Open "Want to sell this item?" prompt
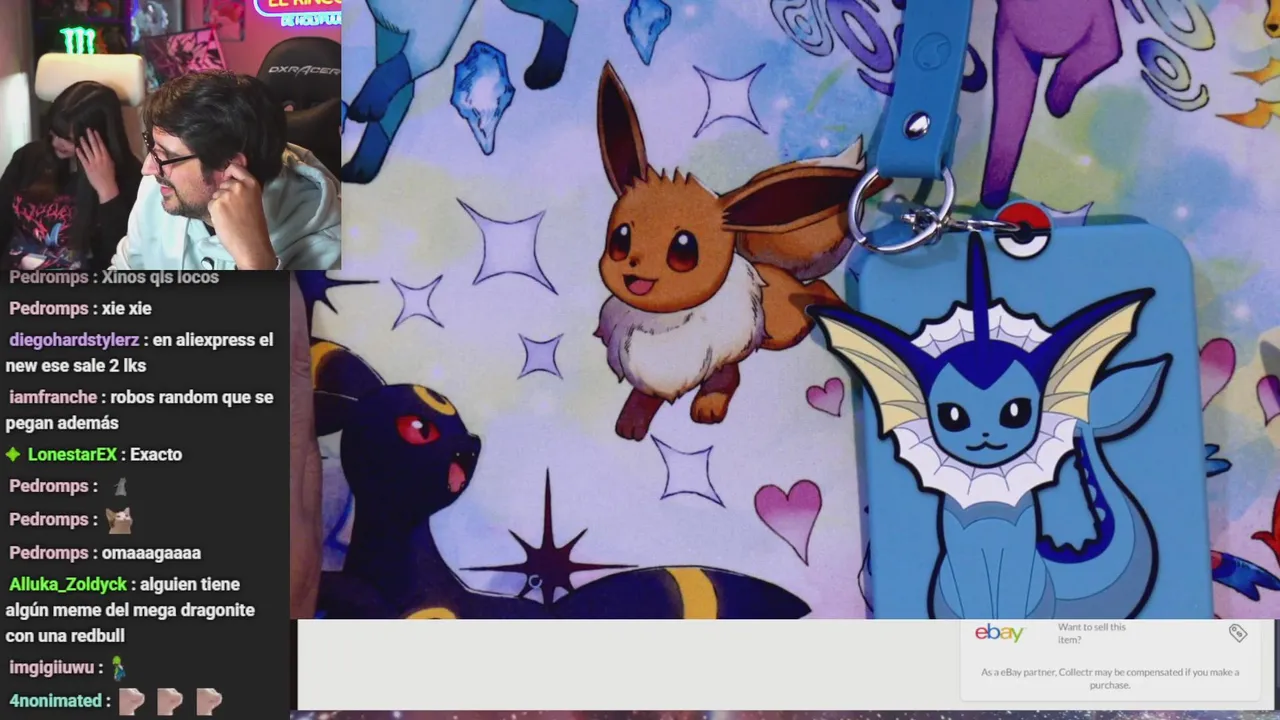Image resolution: width=1280 pixels, height=720 pixels. (1092, 633)
